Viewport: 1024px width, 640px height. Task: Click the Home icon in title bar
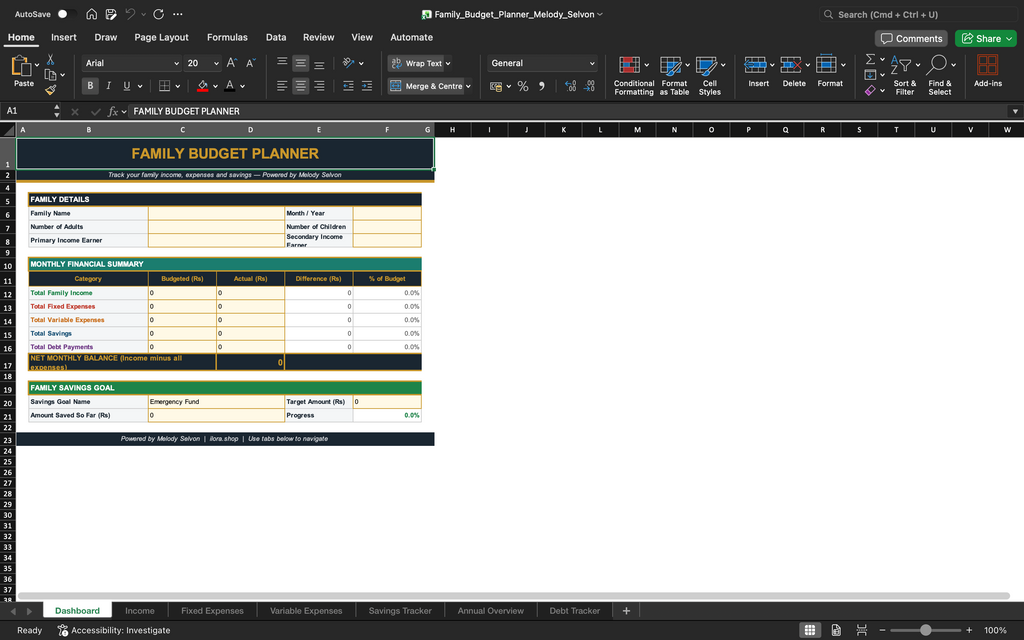(91, 14)
